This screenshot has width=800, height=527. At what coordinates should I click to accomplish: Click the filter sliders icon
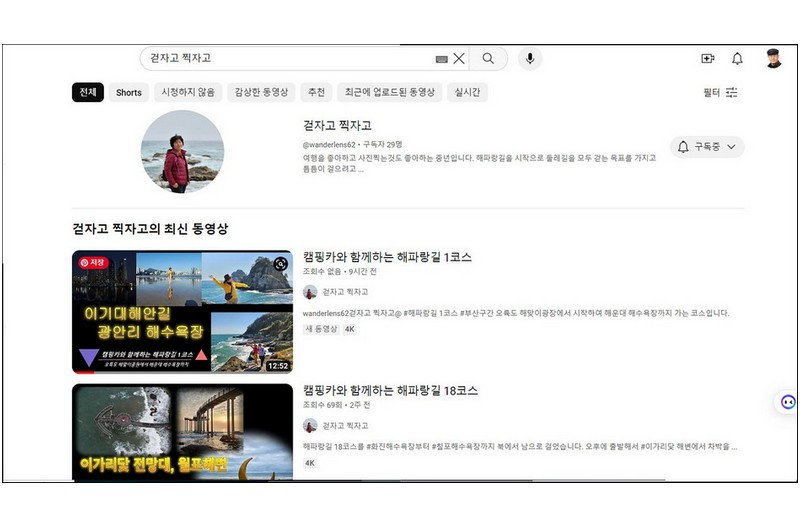tap(732, 92)
